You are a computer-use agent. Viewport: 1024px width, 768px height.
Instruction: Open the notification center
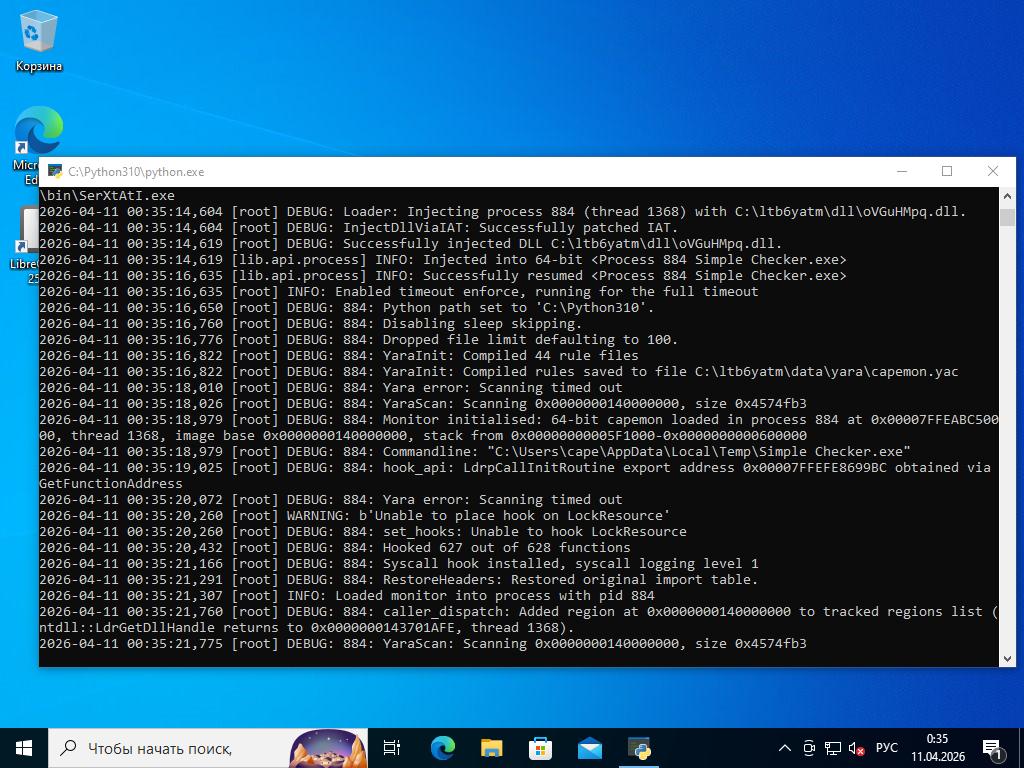tap(994, 748)
